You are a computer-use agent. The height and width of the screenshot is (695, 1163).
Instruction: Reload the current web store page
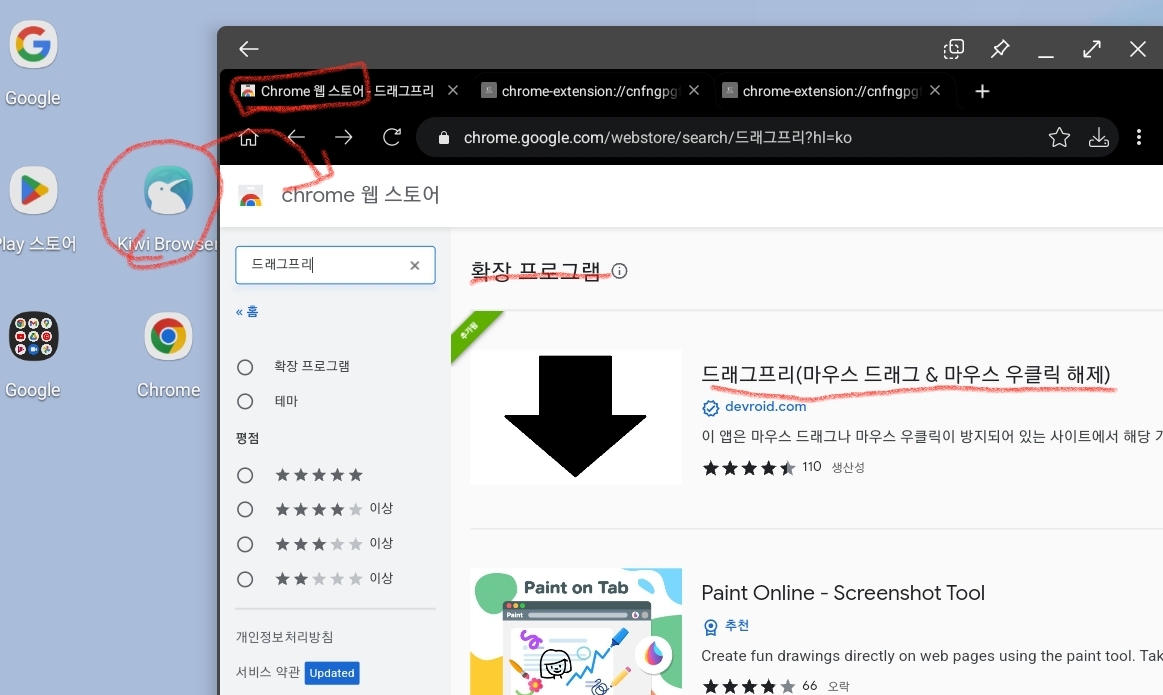(x=392, y=137)
